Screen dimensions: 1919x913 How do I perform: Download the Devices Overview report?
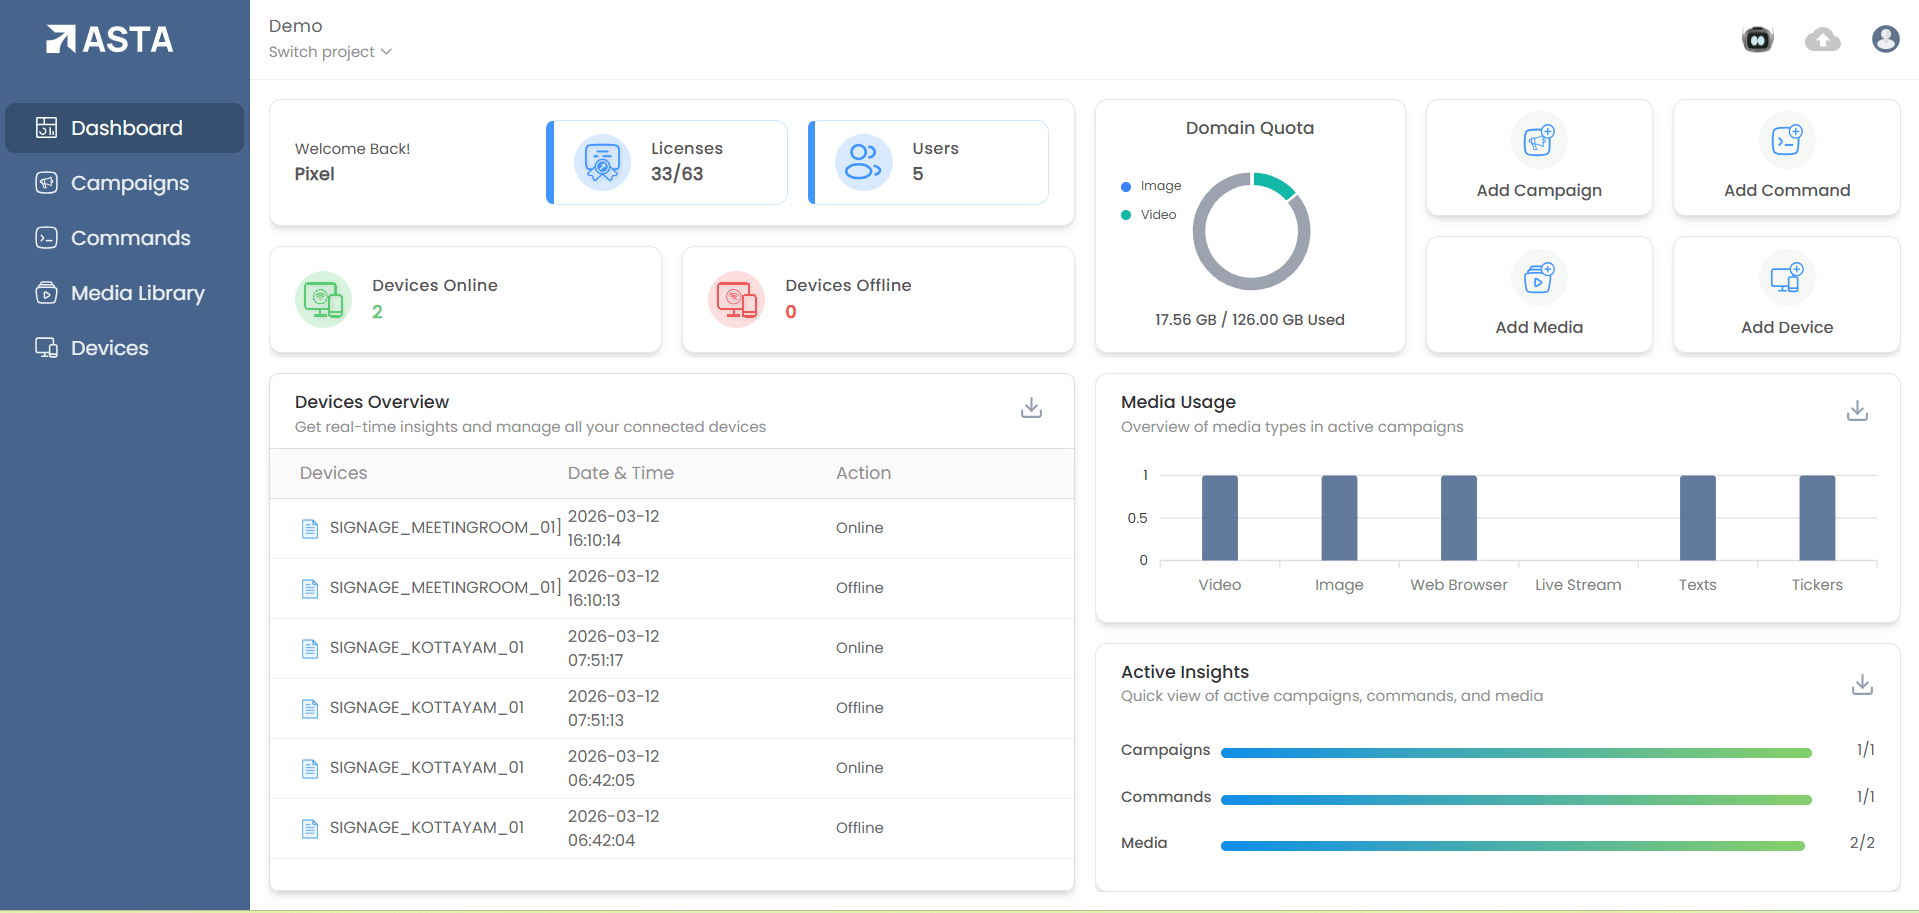(x=1031, y=408)
